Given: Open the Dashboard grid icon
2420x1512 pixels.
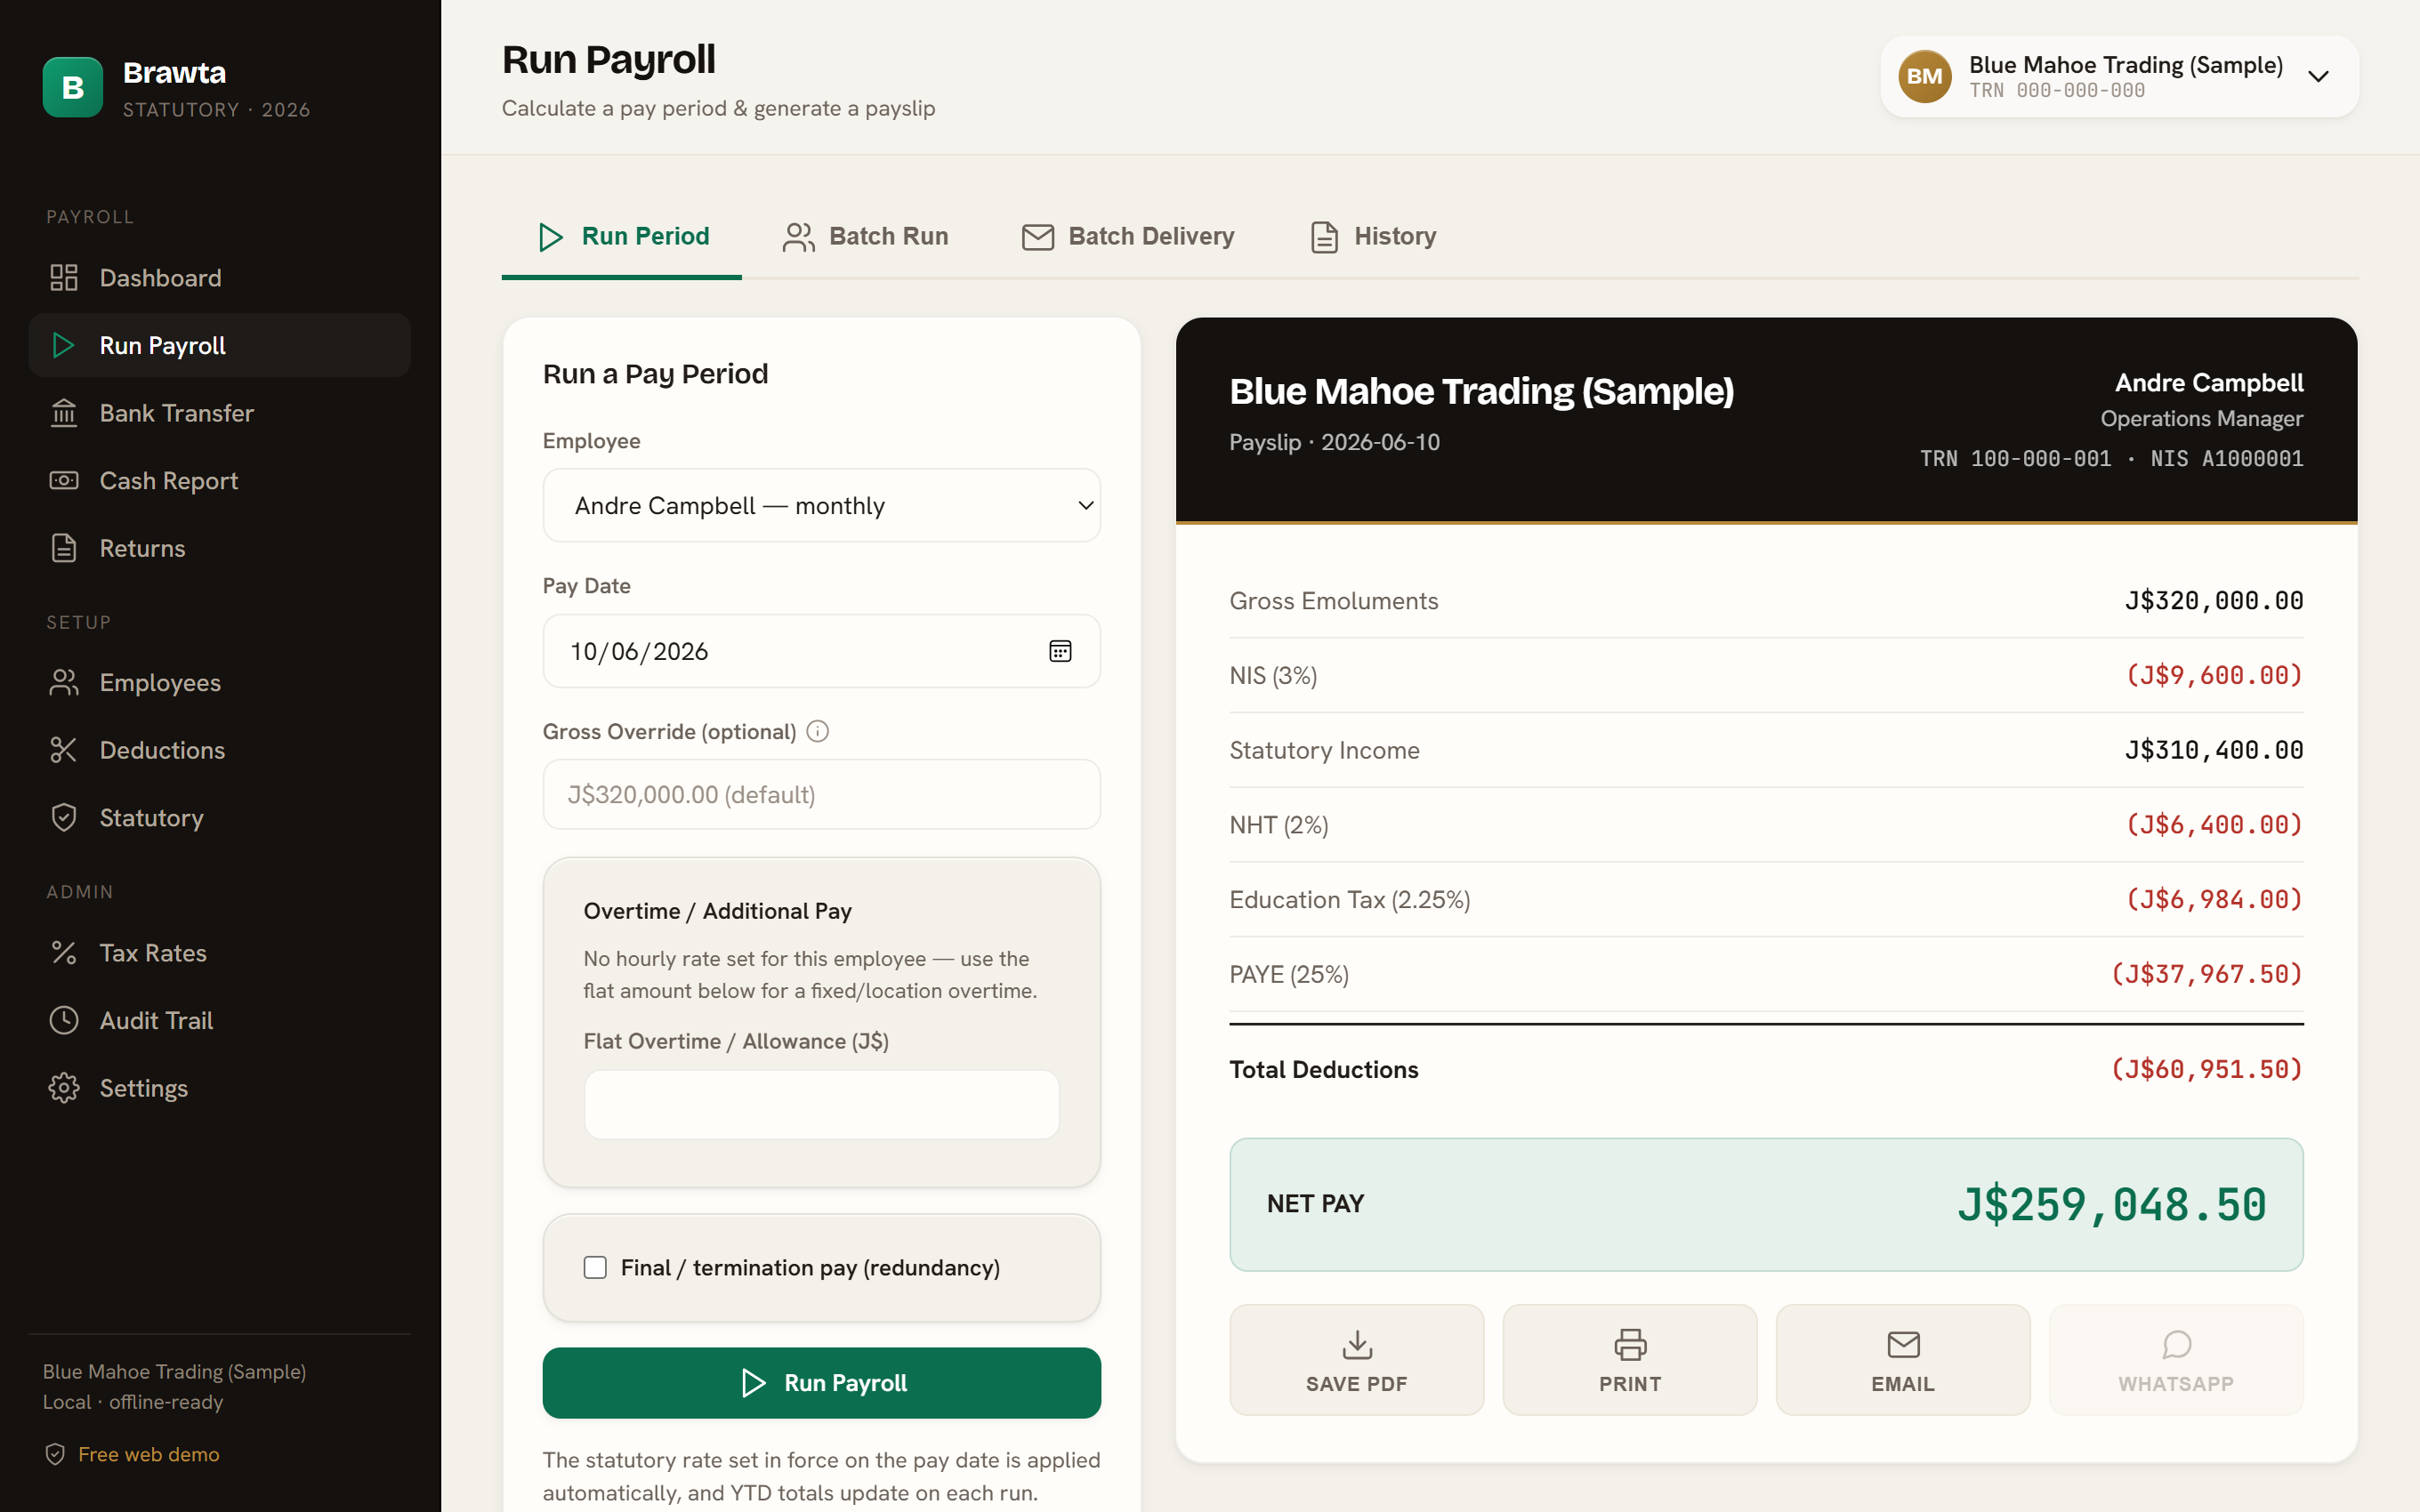Looking at the screenshot, I should tap(64, 277).
